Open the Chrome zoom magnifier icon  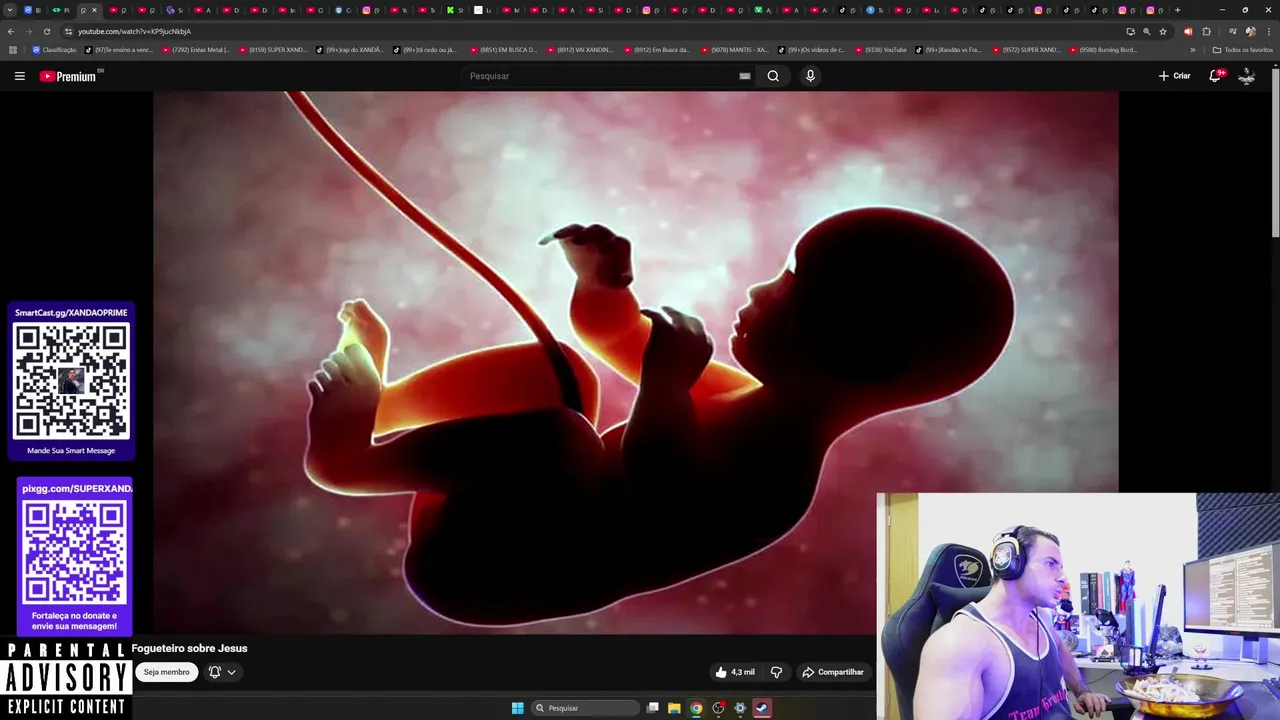coord(1147,32)
